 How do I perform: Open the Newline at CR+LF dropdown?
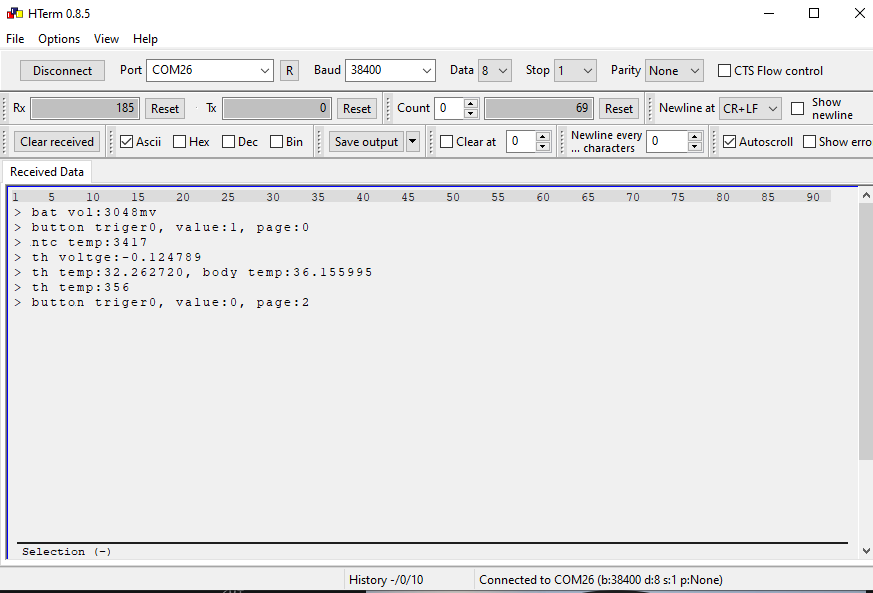coord(750,109)
